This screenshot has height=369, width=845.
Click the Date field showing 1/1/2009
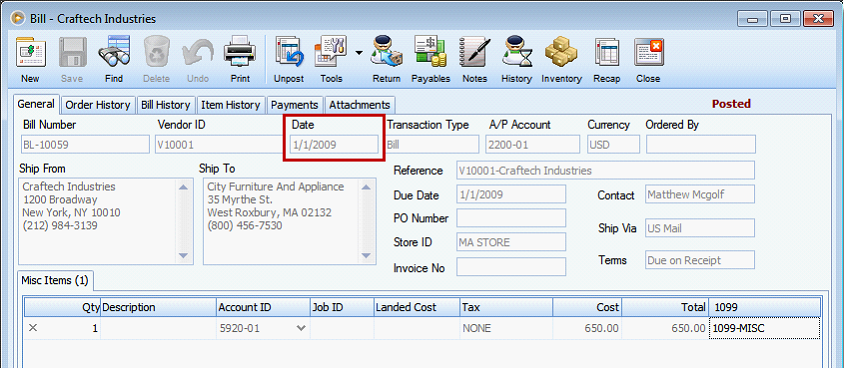click(x=334, y=144)
